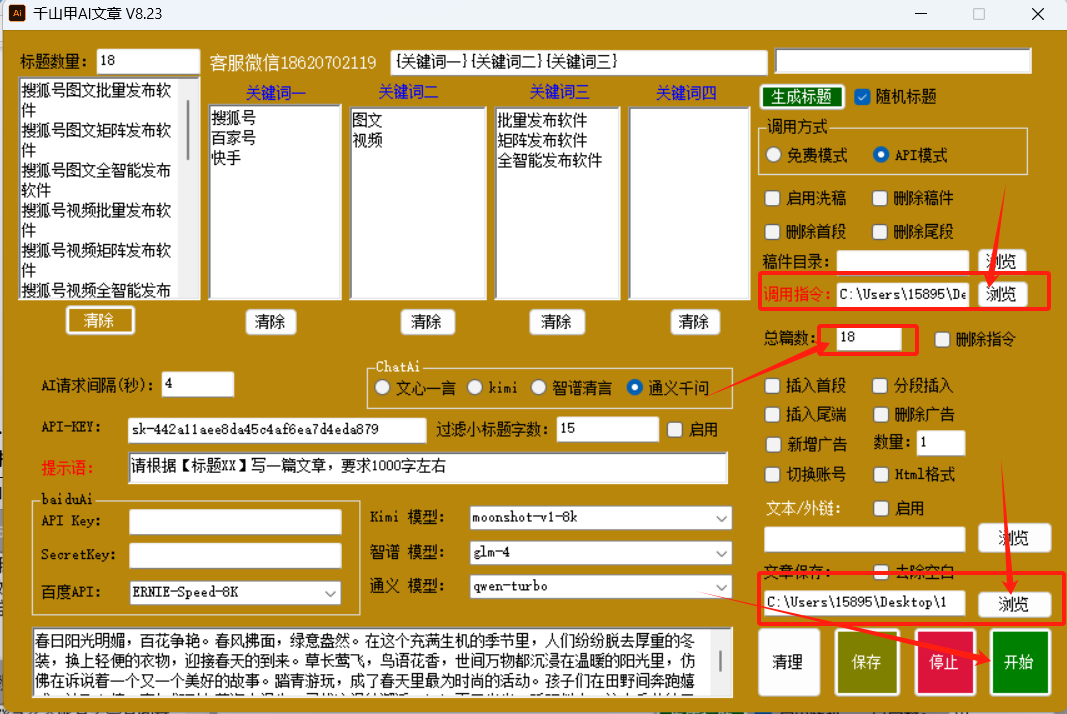1067x714 pixels.
Task: Click 清除 button under title list
Action: click(x=99, y=321)
